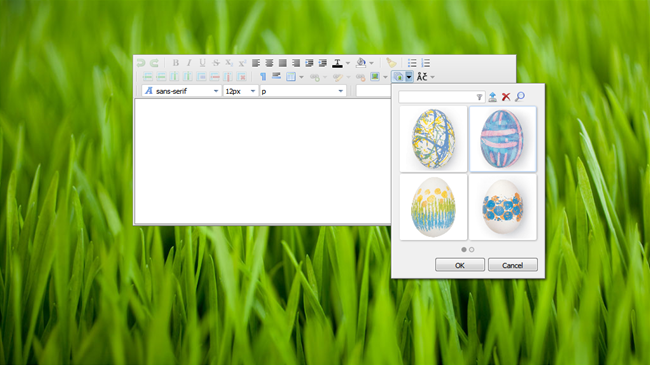Viewport: 650px width, 365px height.
Task: Select the blue and pink striped egg thumbnail
Action: pyautogui.click(x=502, y=139)
